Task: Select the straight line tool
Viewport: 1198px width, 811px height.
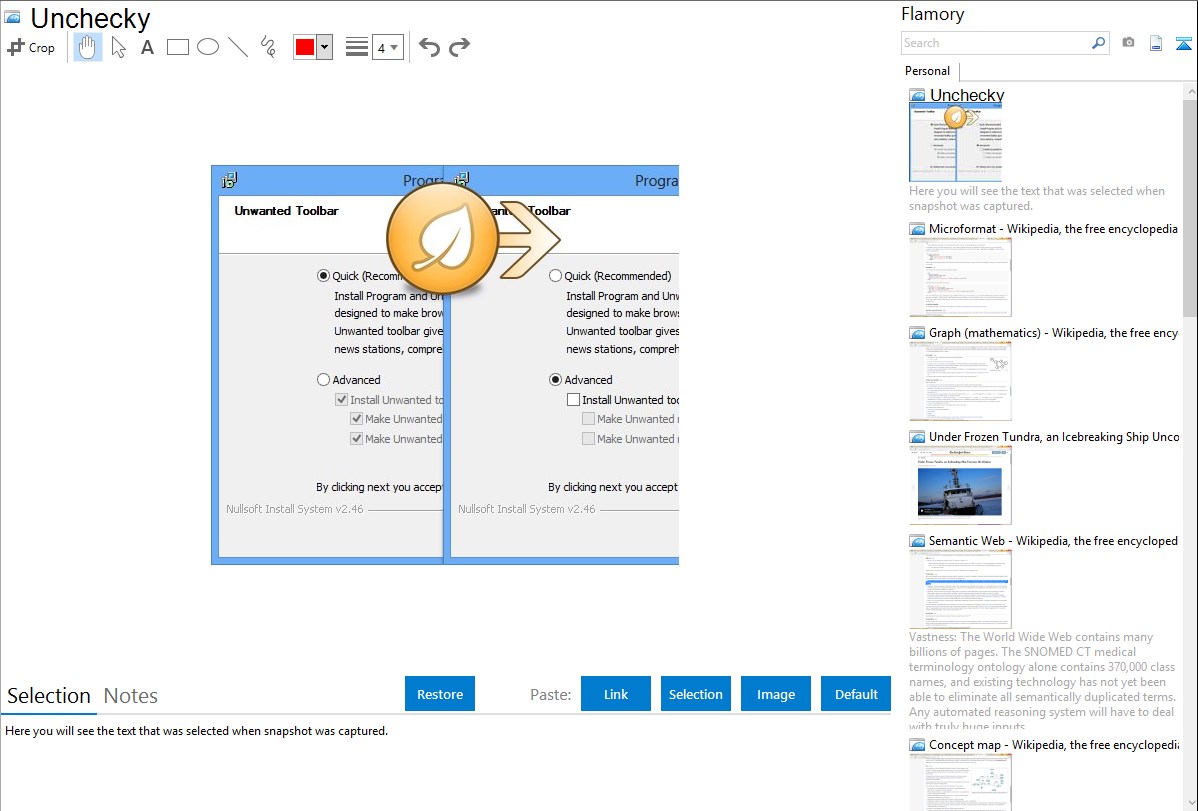Action: [x=238, y=47]
